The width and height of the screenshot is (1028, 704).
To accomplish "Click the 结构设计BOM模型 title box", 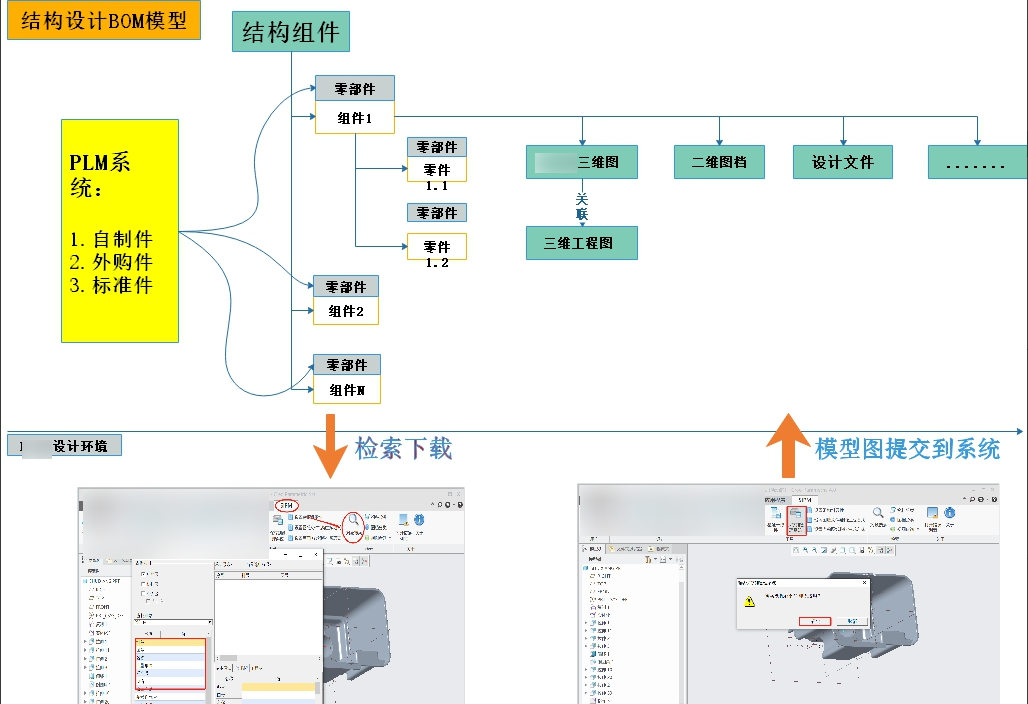I will click(x=104, y=20).
